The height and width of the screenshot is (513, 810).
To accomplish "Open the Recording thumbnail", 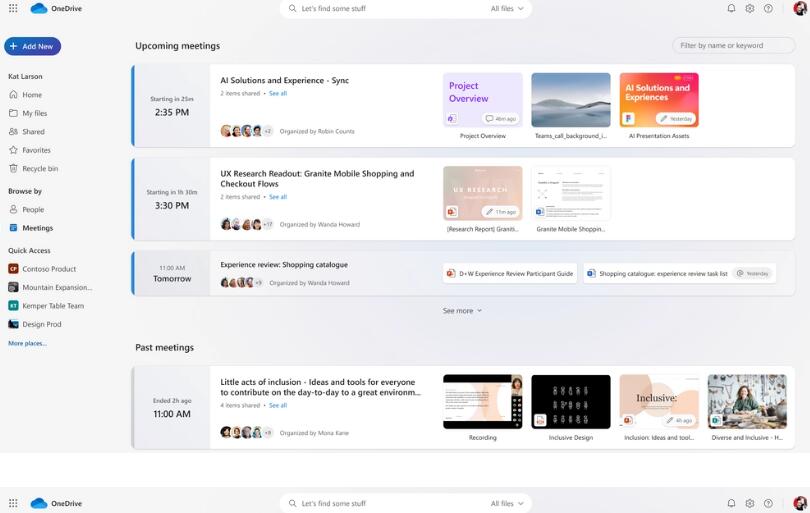I will click(x=482, y=402).
